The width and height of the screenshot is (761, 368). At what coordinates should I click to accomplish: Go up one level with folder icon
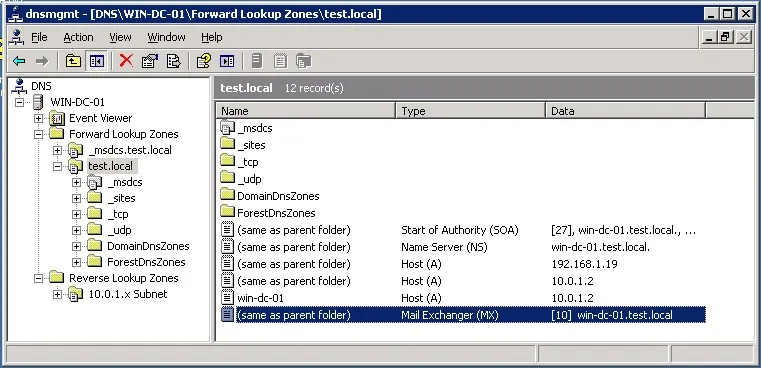click(x=73, y=61)
